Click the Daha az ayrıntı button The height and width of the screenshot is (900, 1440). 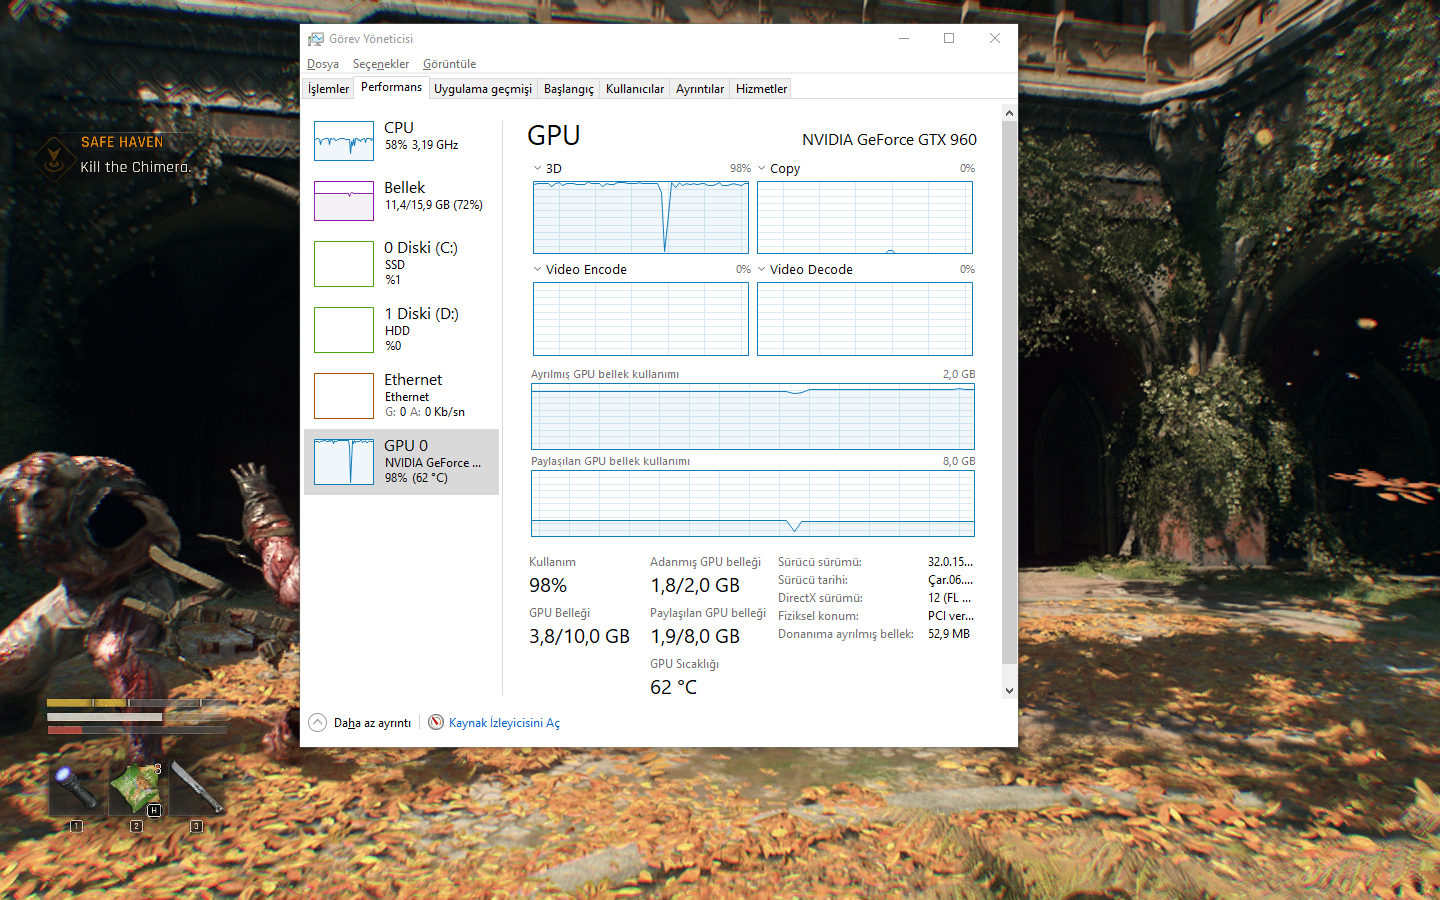click(360, 722)
